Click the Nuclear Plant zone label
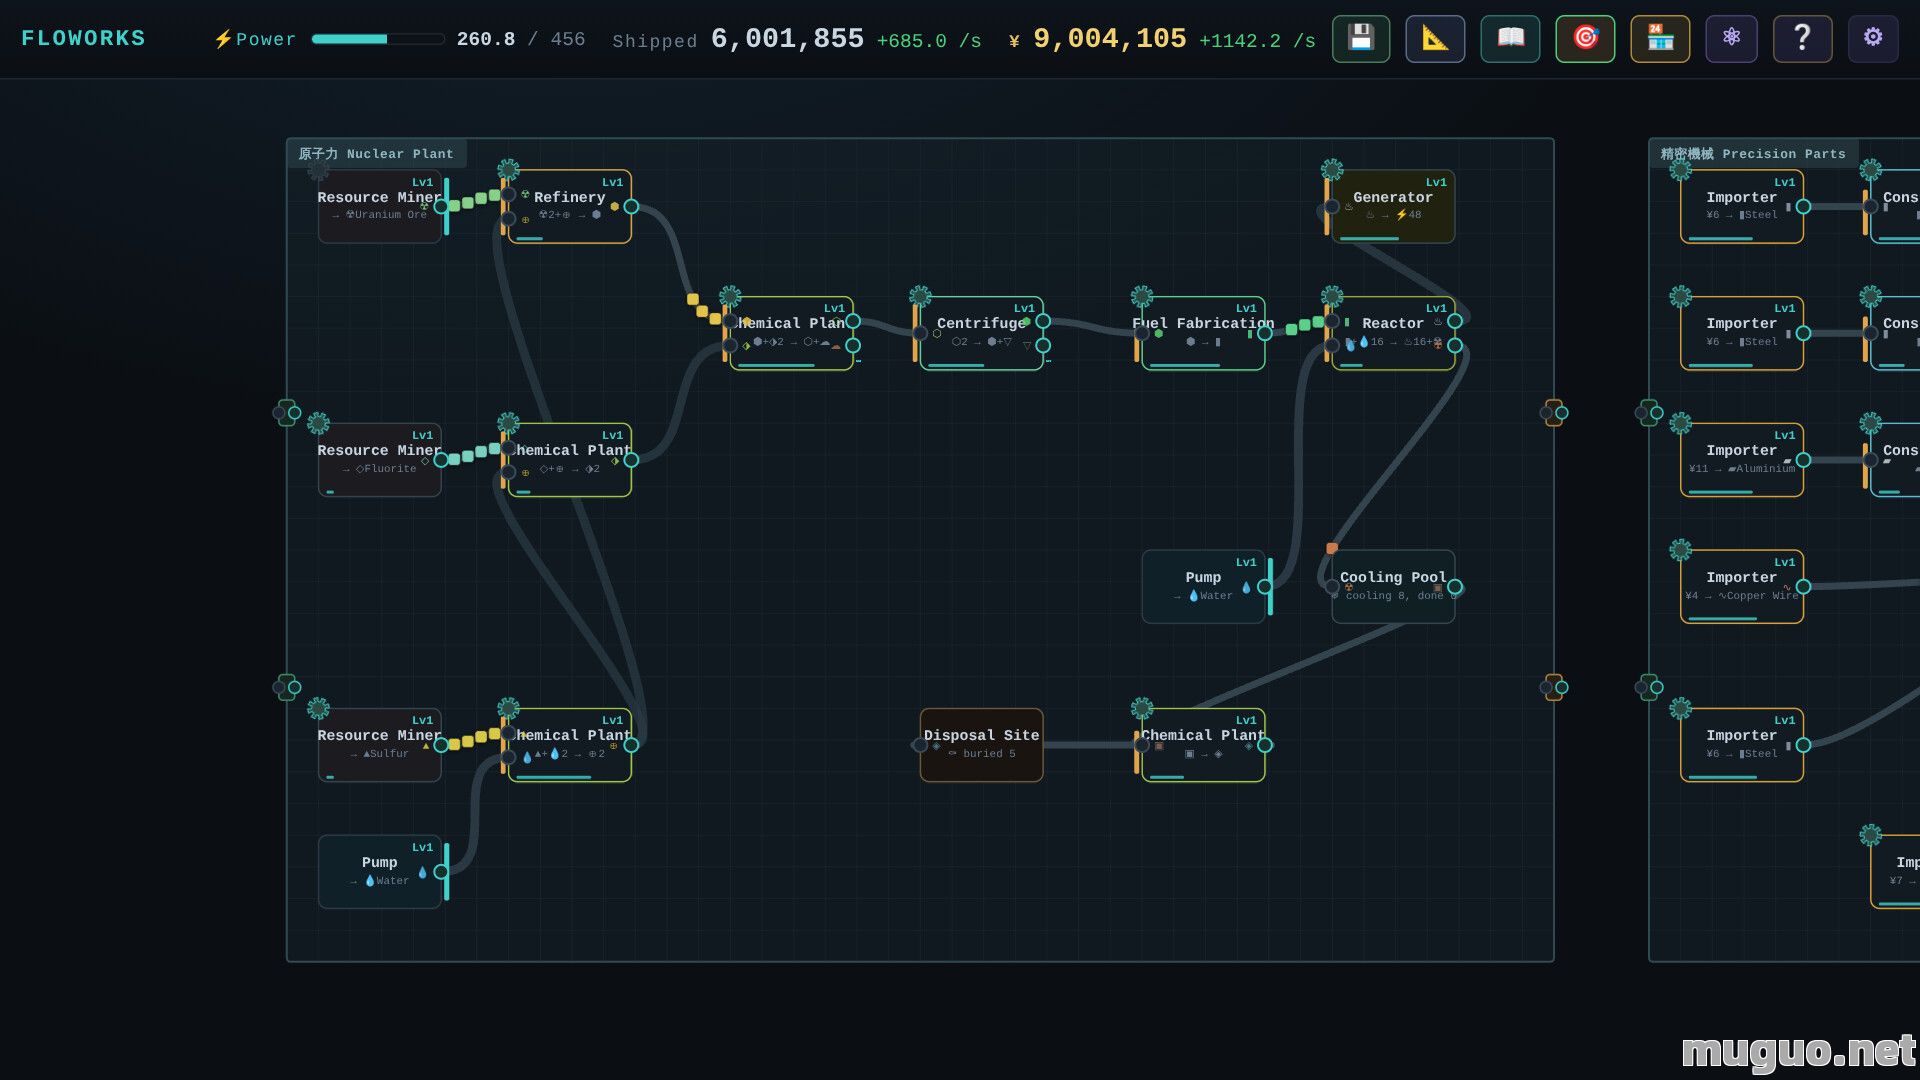1920x1080 pixels. pyautogui.click(x=376, y=154)
